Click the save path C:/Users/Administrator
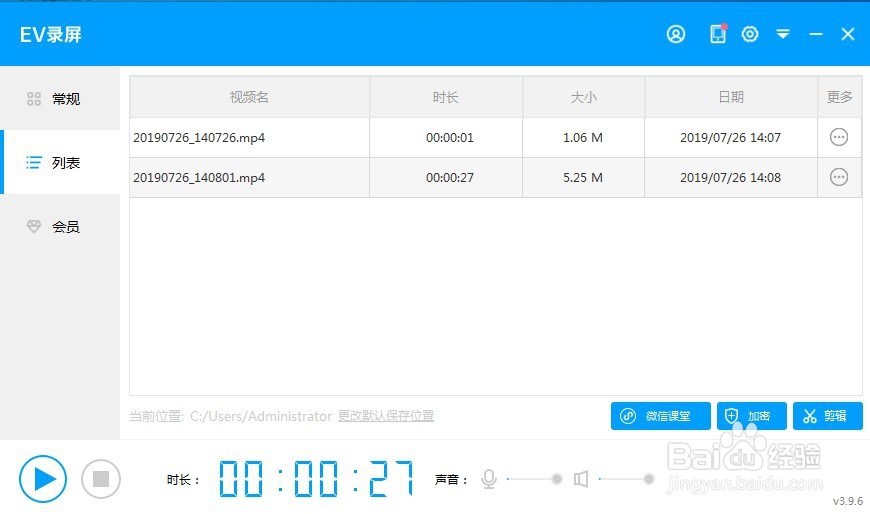This screenshot has width=870, height=514. click(261, 416)
